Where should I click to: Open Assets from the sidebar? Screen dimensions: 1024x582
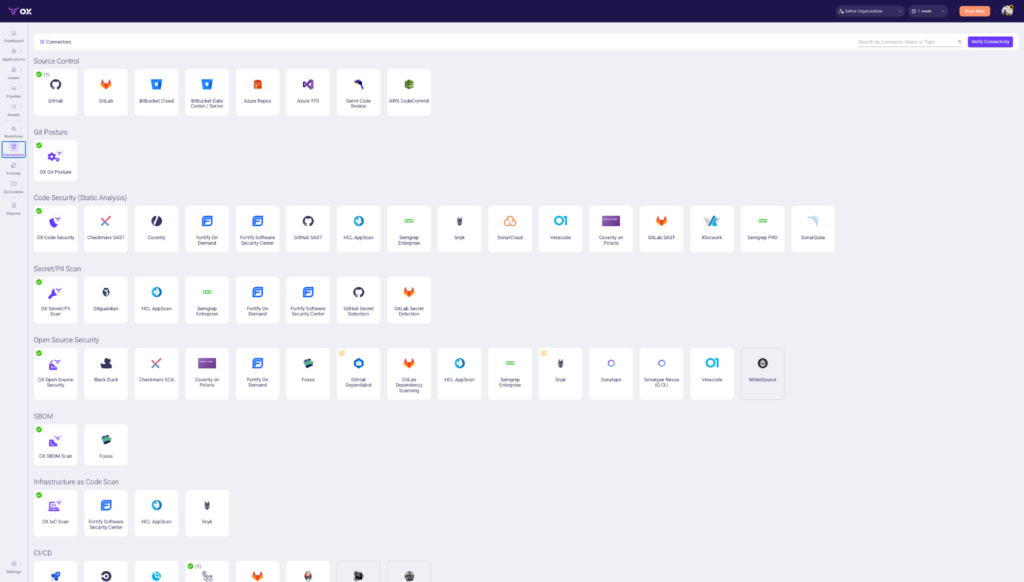coord(14,110)
